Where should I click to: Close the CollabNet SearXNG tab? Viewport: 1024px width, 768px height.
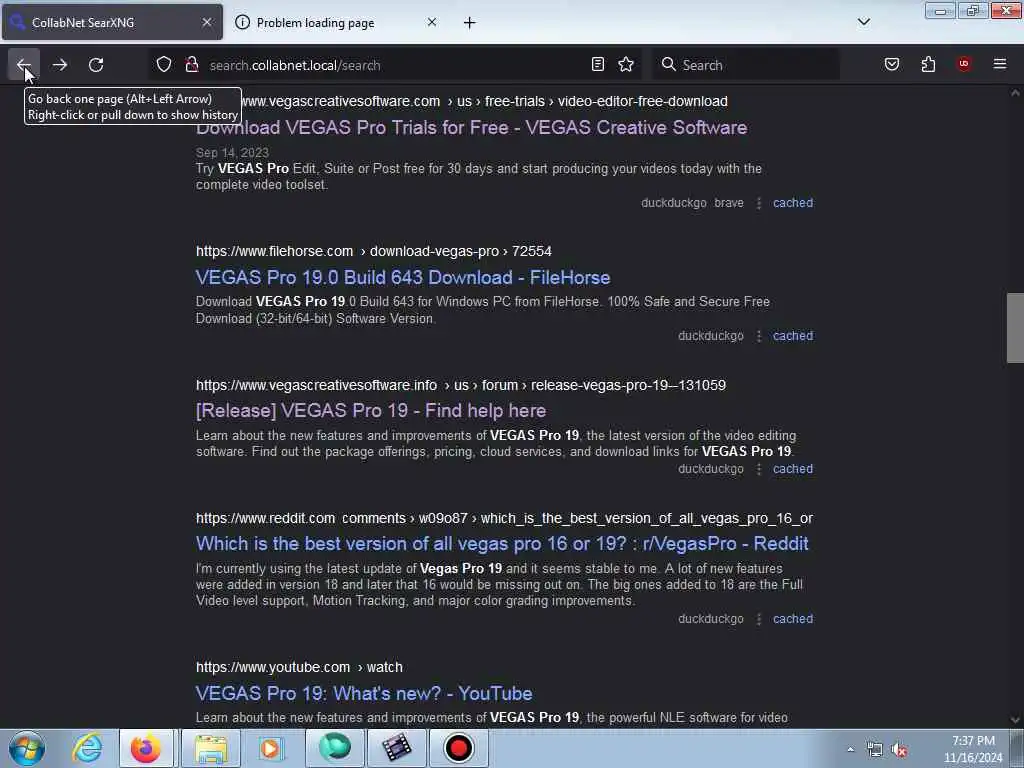point(207,22)
